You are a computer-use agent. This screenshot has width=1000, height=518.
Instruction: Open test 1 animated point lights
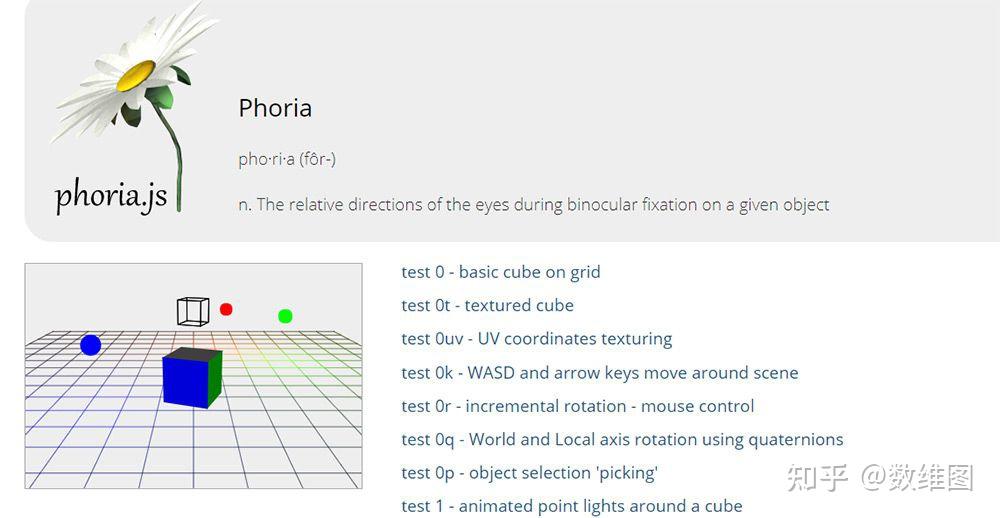(572, 506)
